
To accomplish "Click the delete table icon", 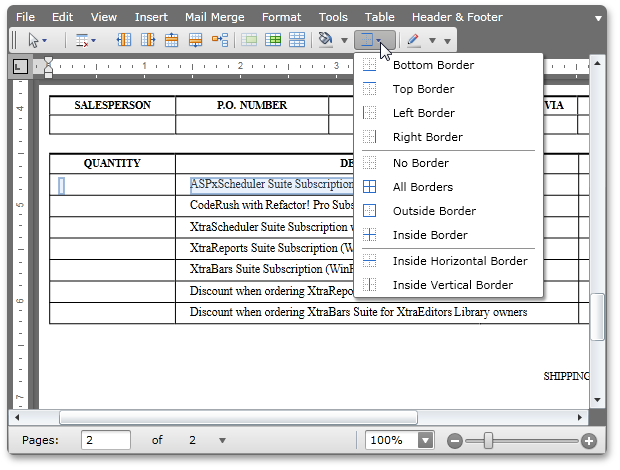I will 82,40.
